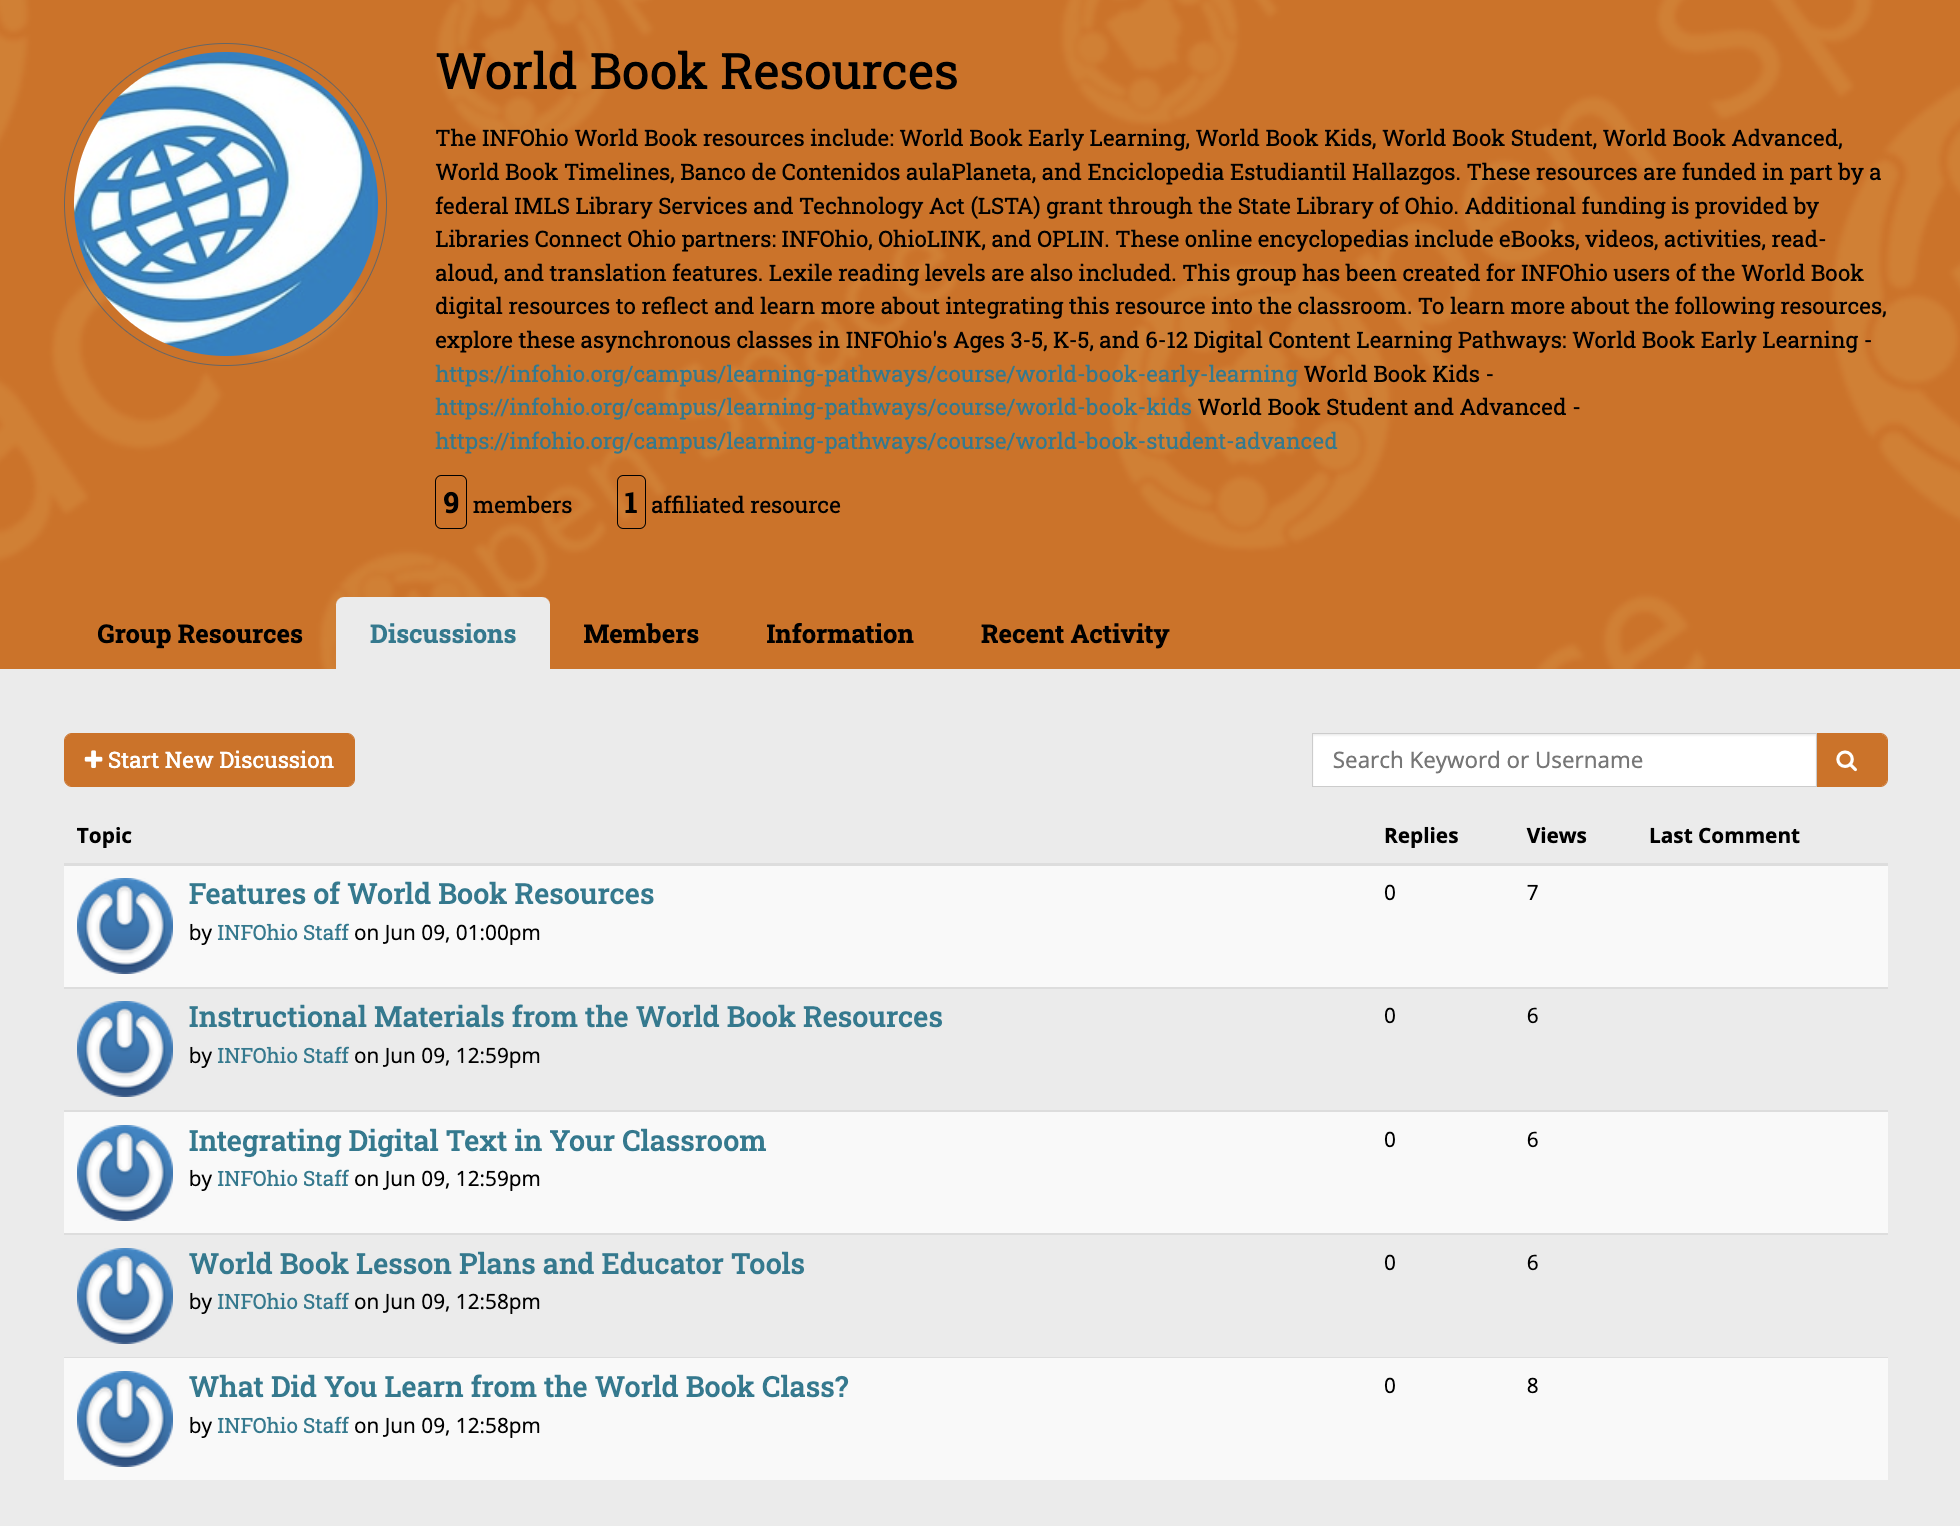Open Features of World Book Resources discussion
The height and width of the screenshot is (1526, 1960).
[x=421, y=894]
